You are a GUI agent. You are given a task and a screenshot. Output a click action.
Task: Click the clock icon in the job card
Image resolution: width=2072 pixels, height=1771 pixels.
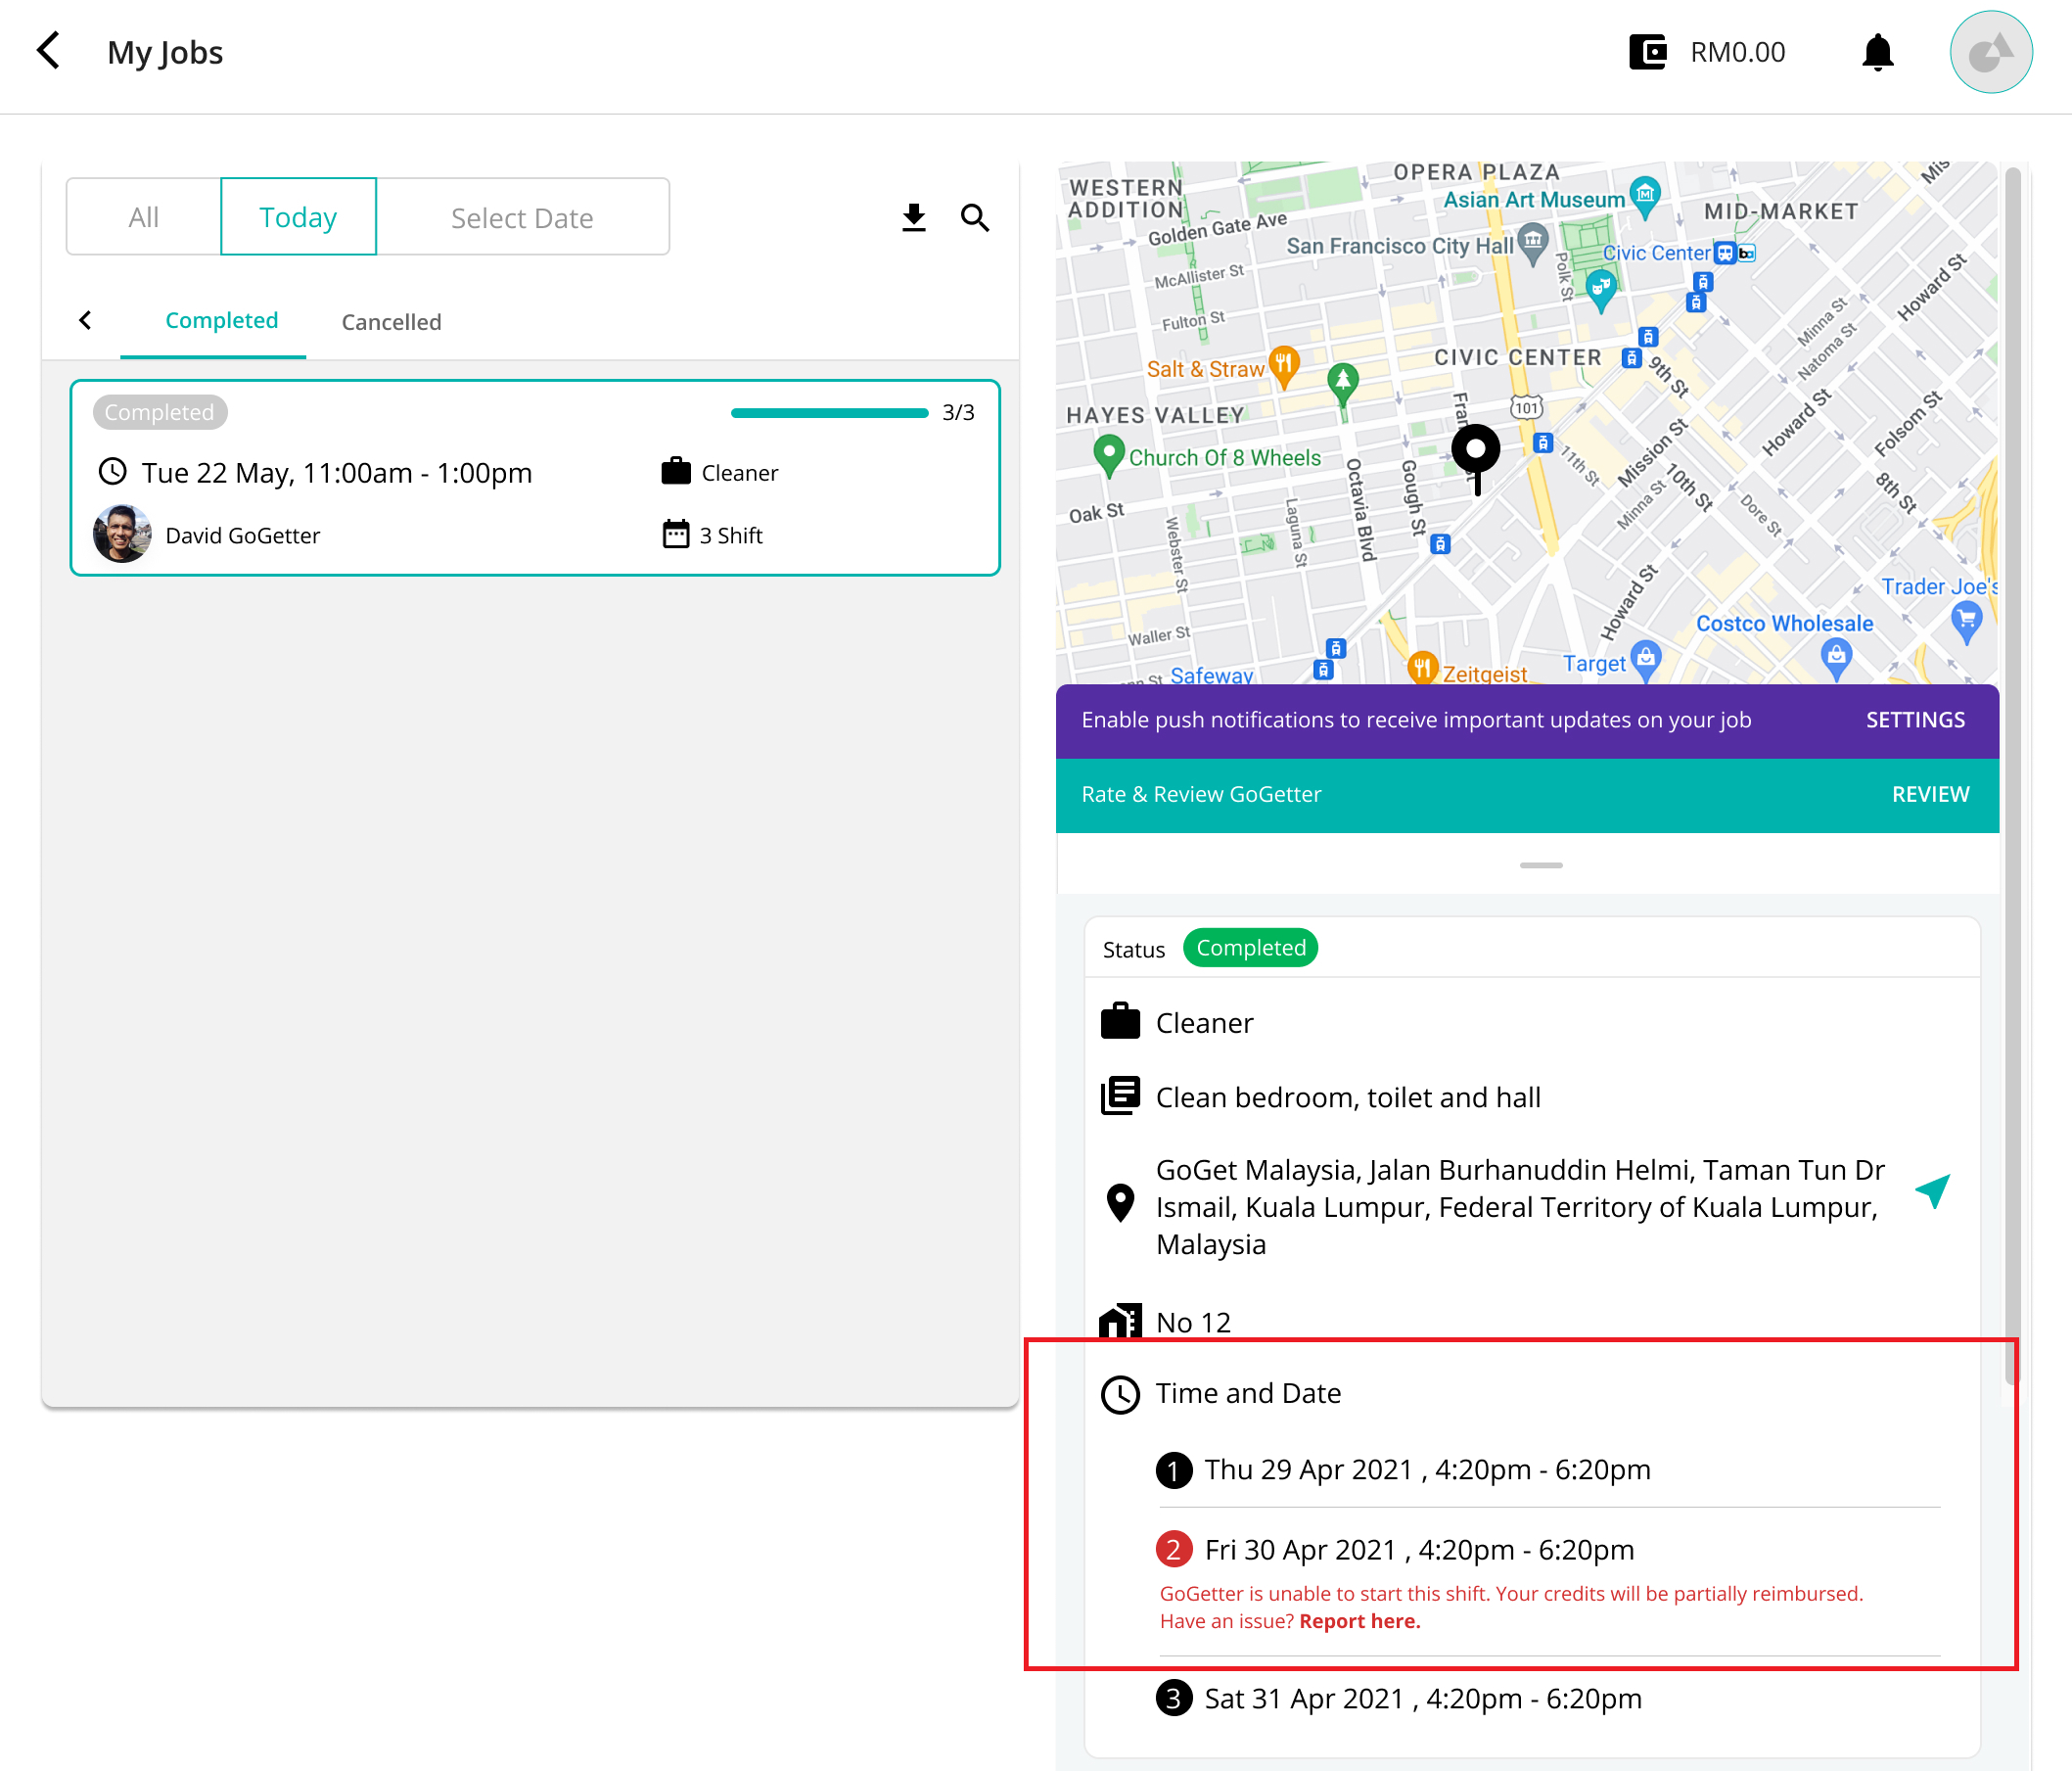pos(113,471)
